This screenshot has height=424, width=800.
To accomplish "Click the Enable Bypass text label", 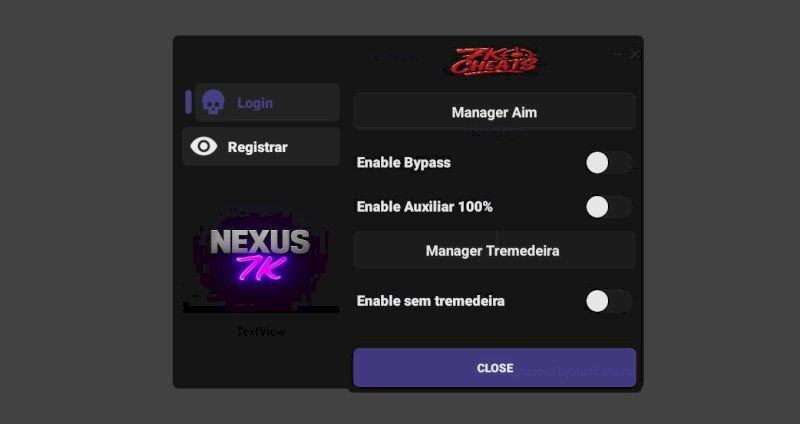I will (404, 163).
